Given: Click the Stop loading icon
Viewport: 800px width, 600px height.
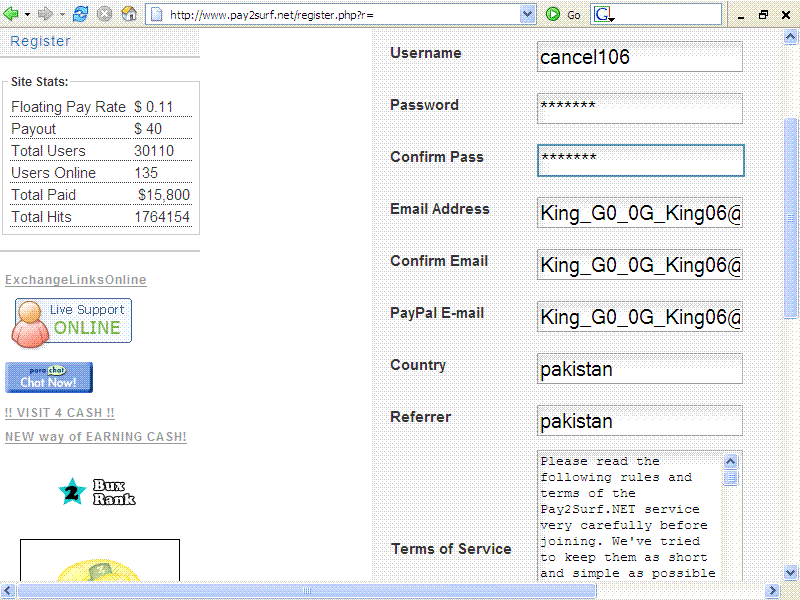Looking at the screenshot, I should [104, 14].
